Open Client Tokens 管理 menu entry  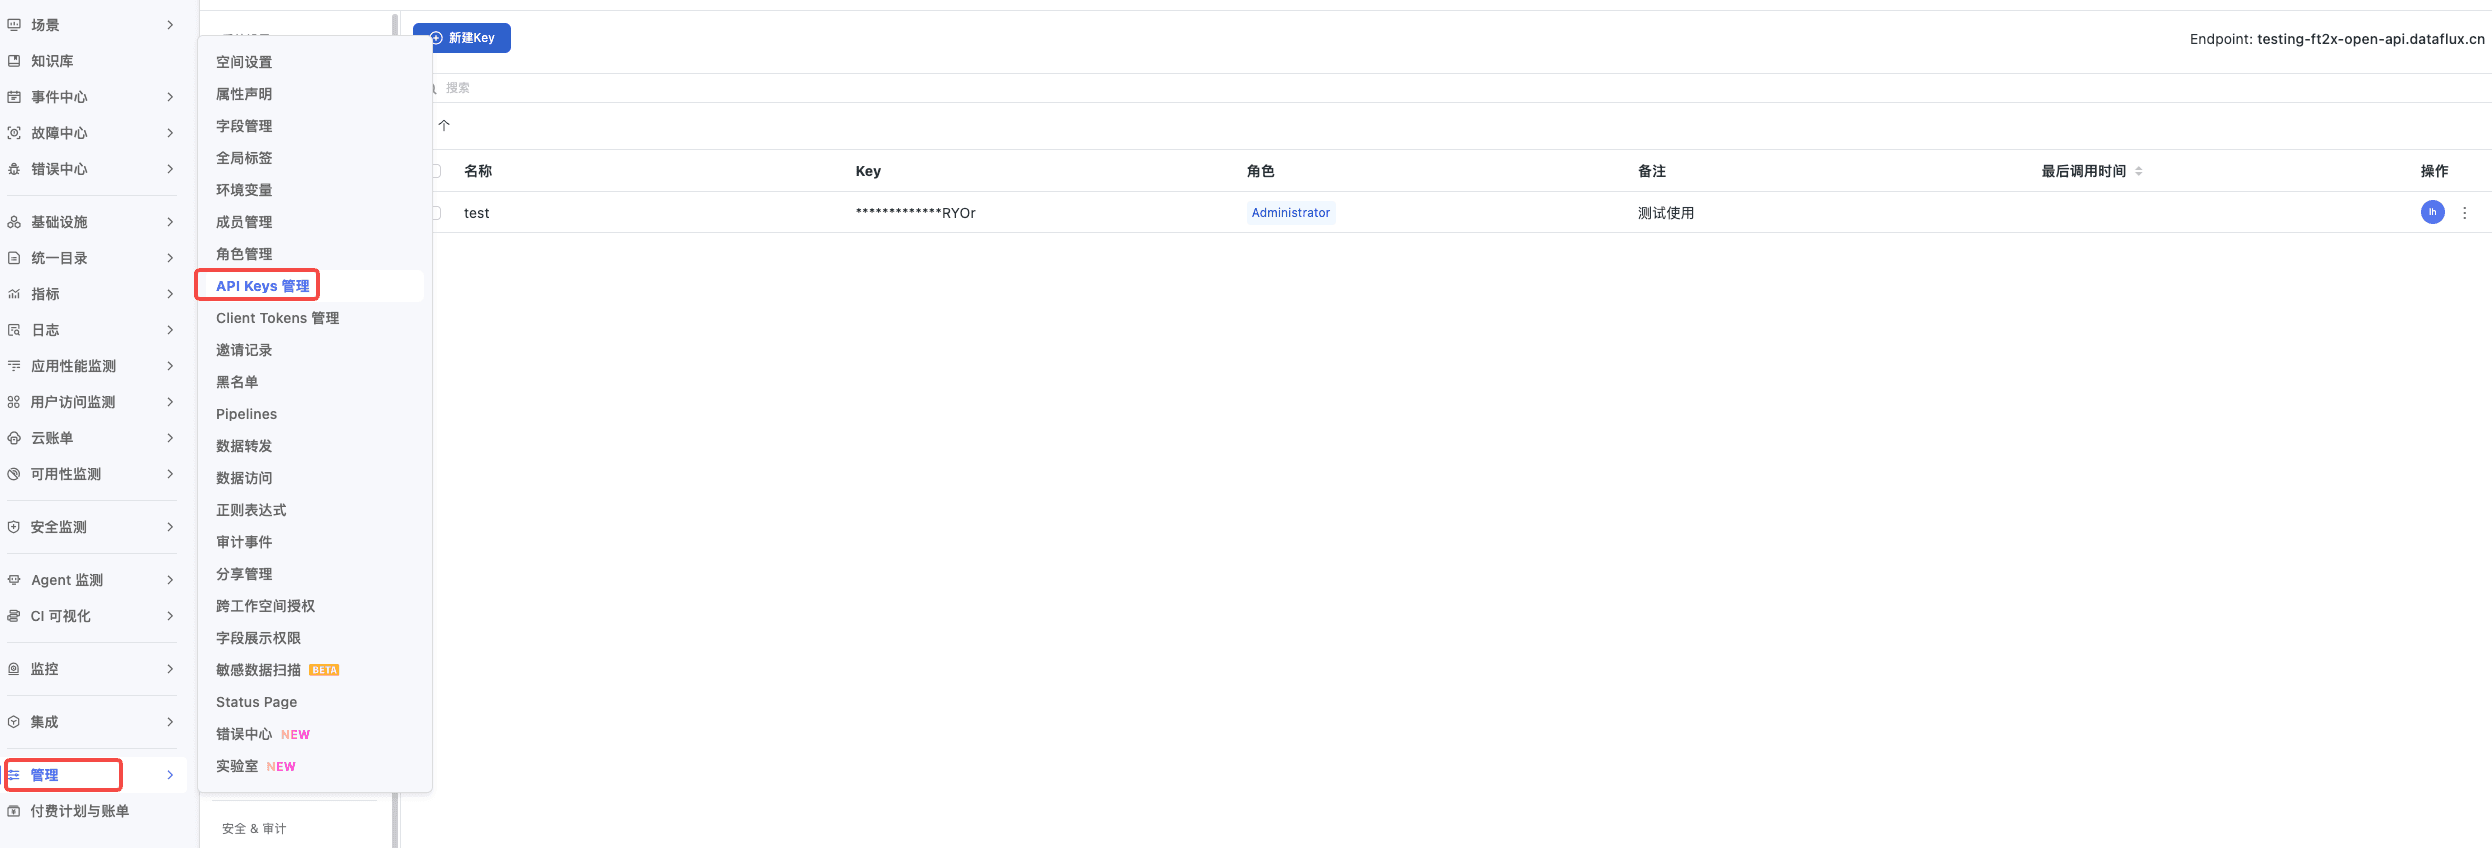(x=277, y=318)
